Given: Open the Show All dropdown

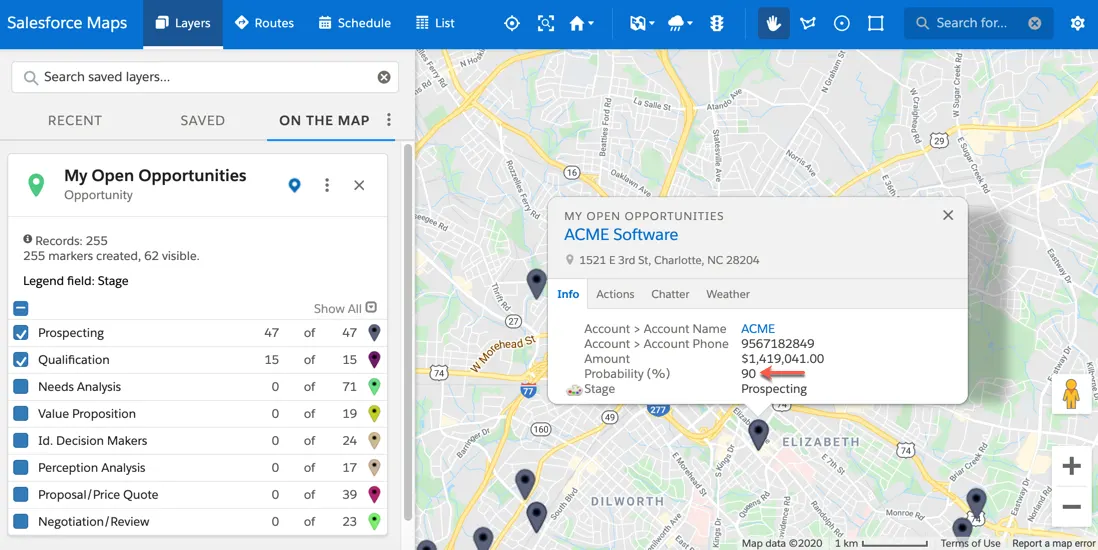Looking at the screenshot, I should (345, 308).
